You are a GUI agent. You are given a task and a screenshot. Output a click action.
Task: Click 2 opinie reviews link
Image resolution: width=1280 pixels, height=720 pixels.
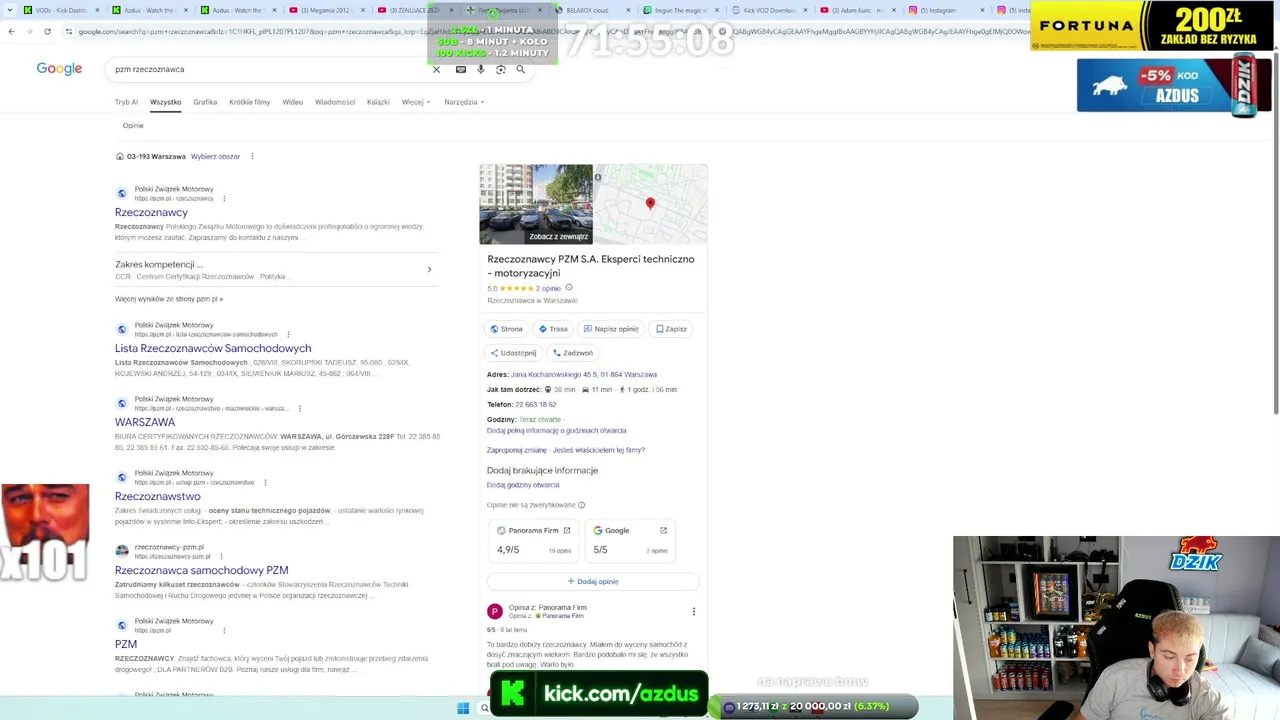[549, 288]
